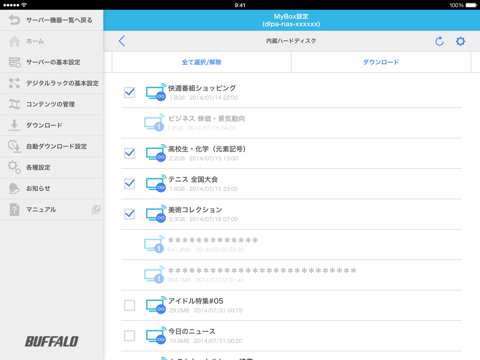The height and width of the screenshot is (360, 480).
Task: Click the お知らせ notification icon
Action: tap(14, 188)
